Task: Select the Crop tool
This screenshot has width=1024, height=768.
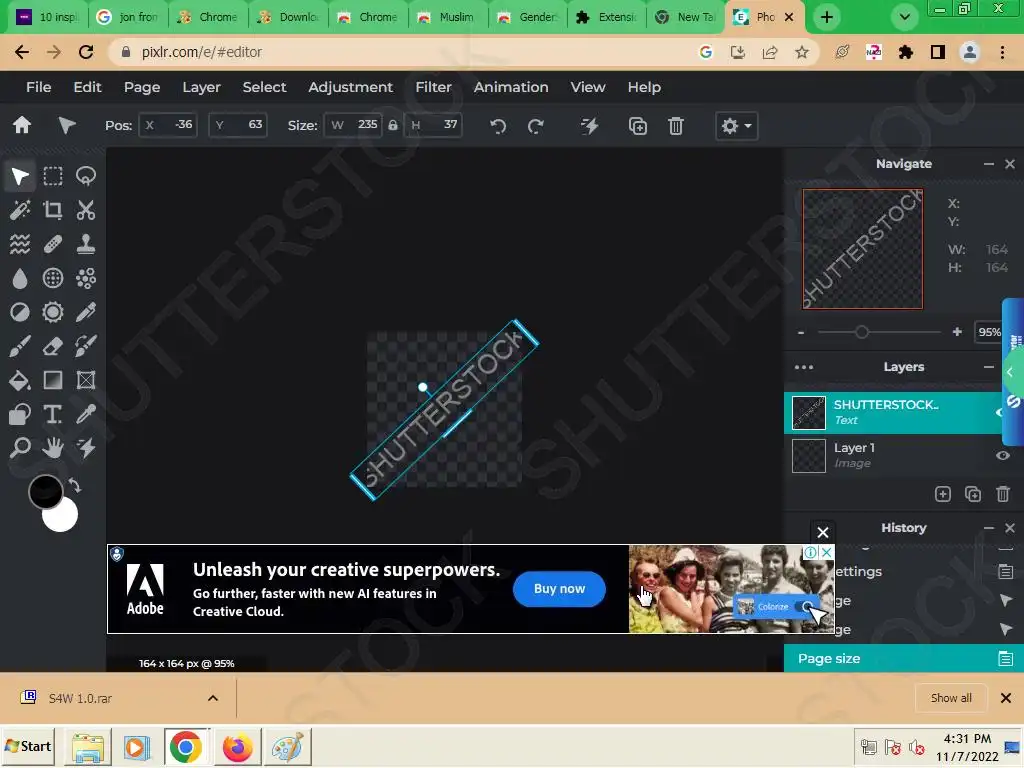Action: click(x=53, y=210)
